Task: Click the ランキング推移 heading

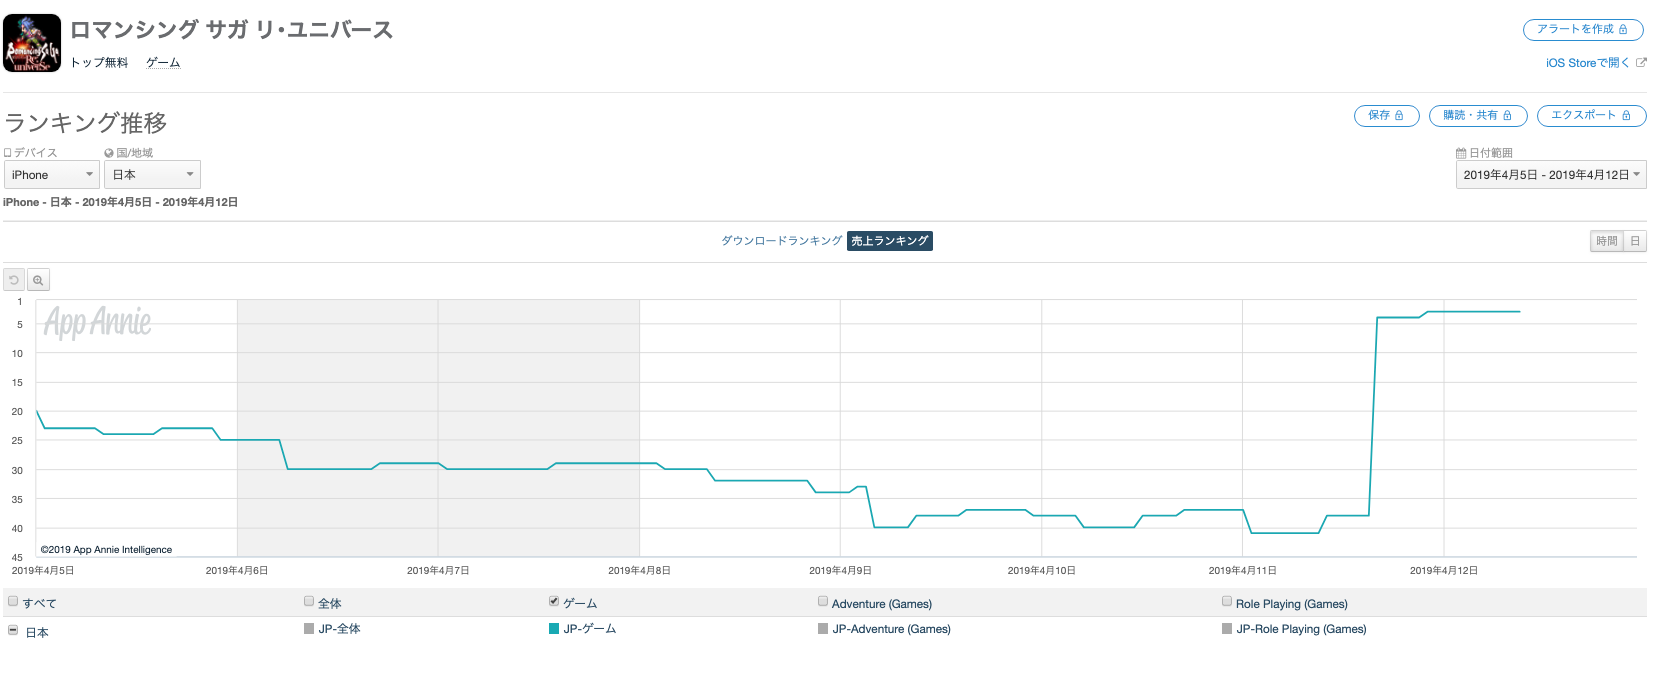Action: pos(86,123)
